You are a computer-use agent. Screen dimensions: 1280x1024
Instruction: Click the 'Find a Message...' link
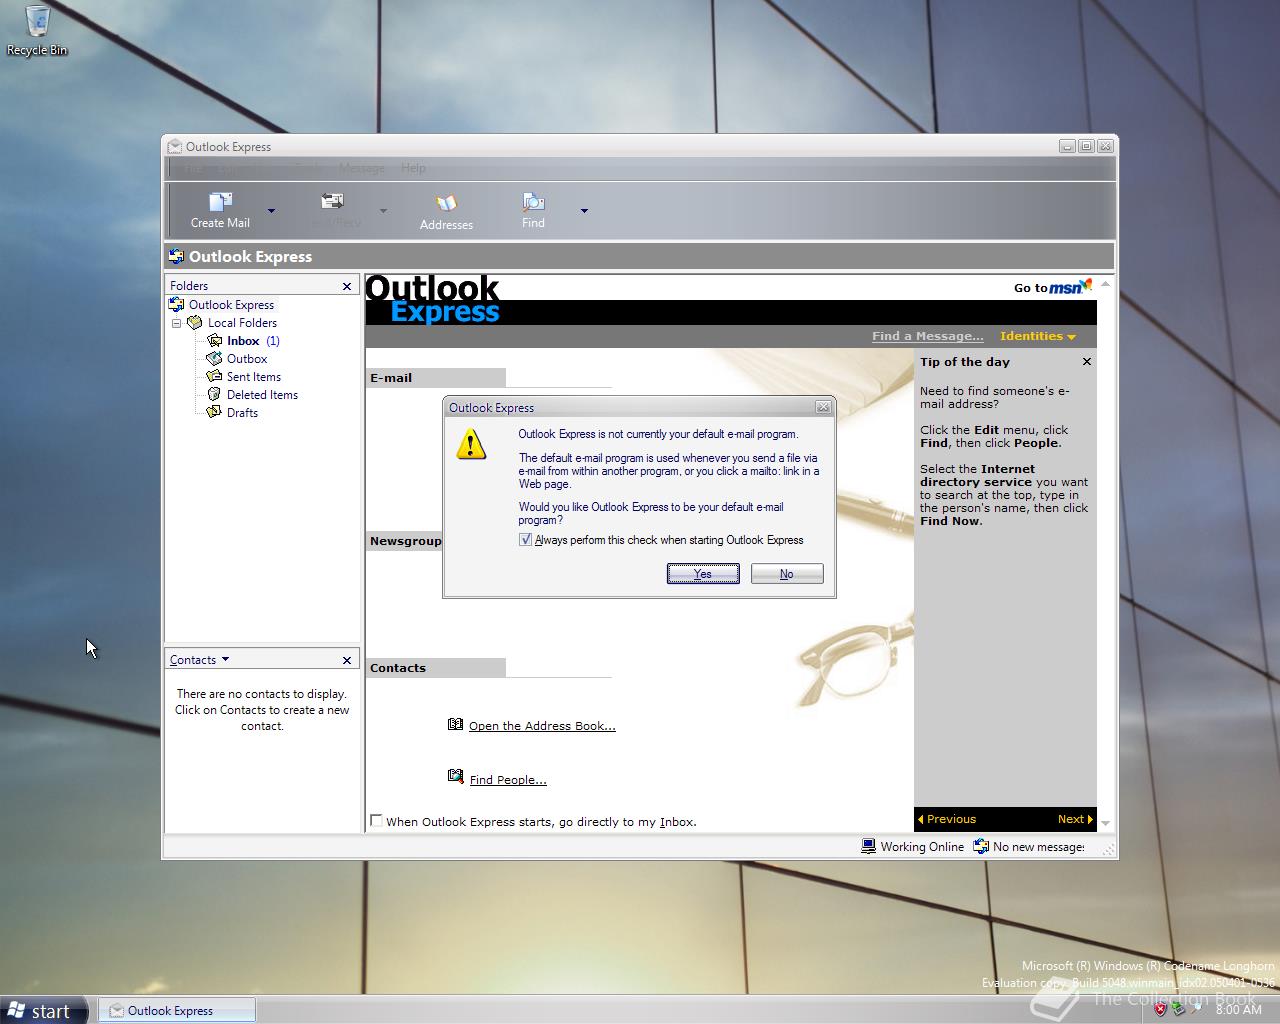927,336
